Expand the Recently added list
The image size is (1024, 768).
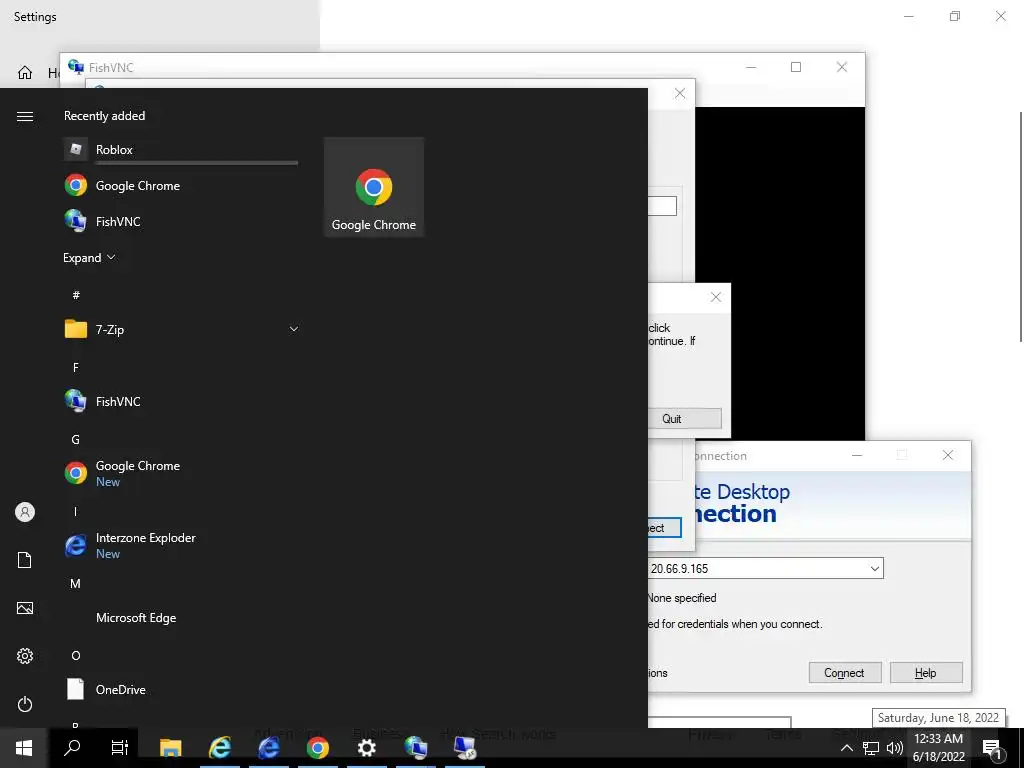[89, 257]
